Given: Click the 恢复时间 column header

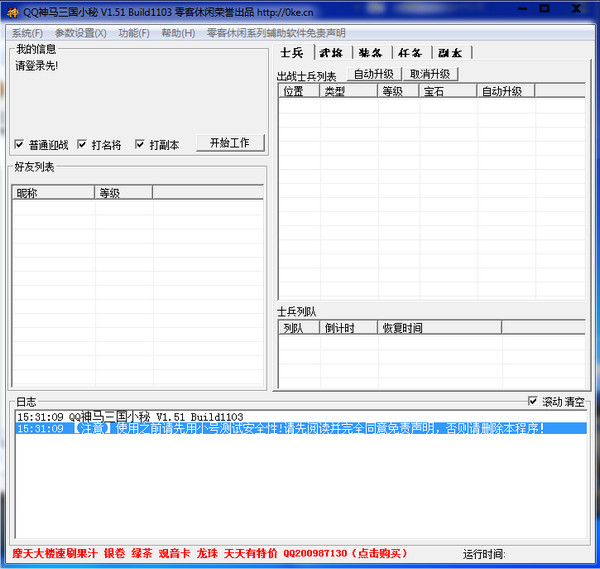Looking at the screenshot, I should (x=440, y=328).
